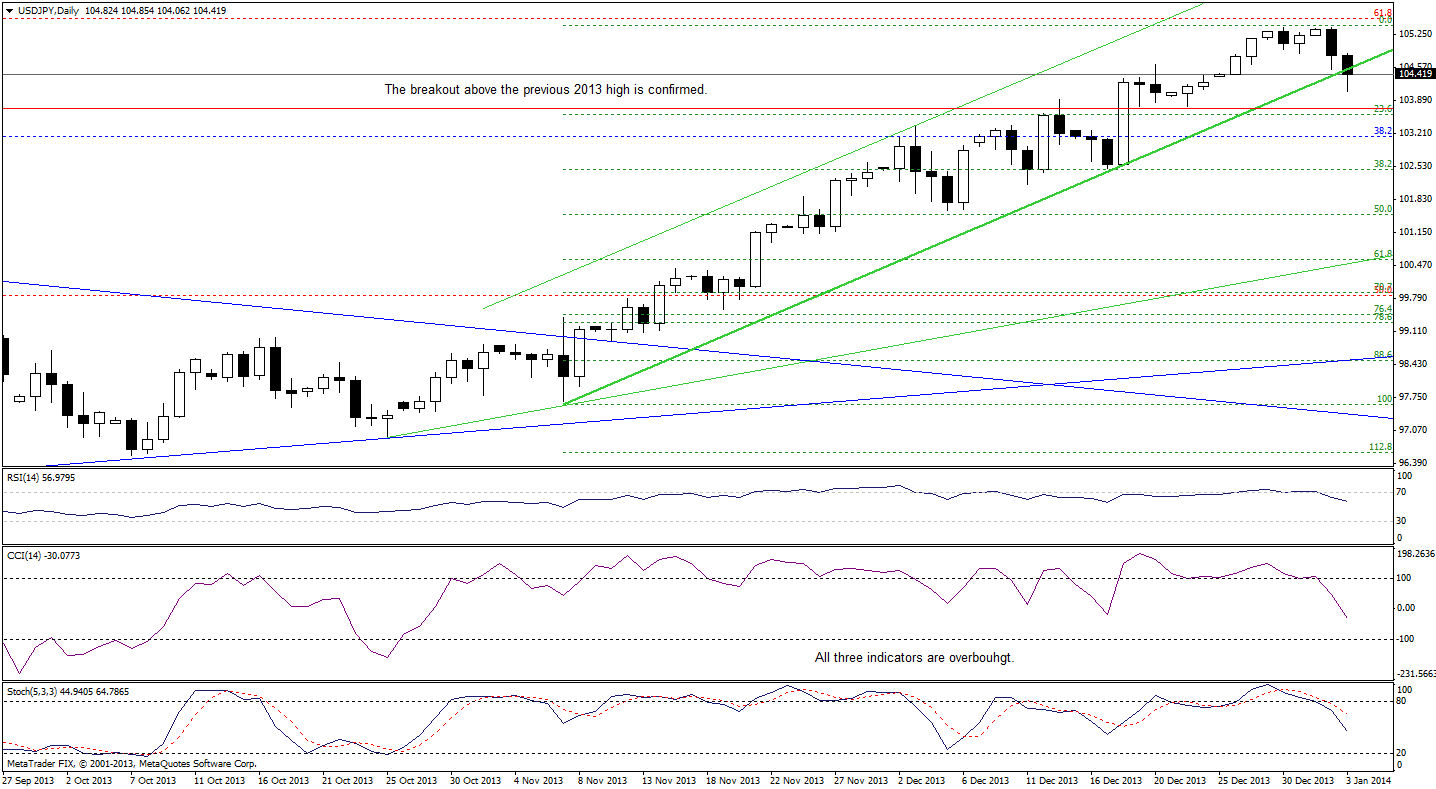Click the green 38.2 Fibonacci level label
This screenshot has height=789, width=1436.
tap(1383, 164)
